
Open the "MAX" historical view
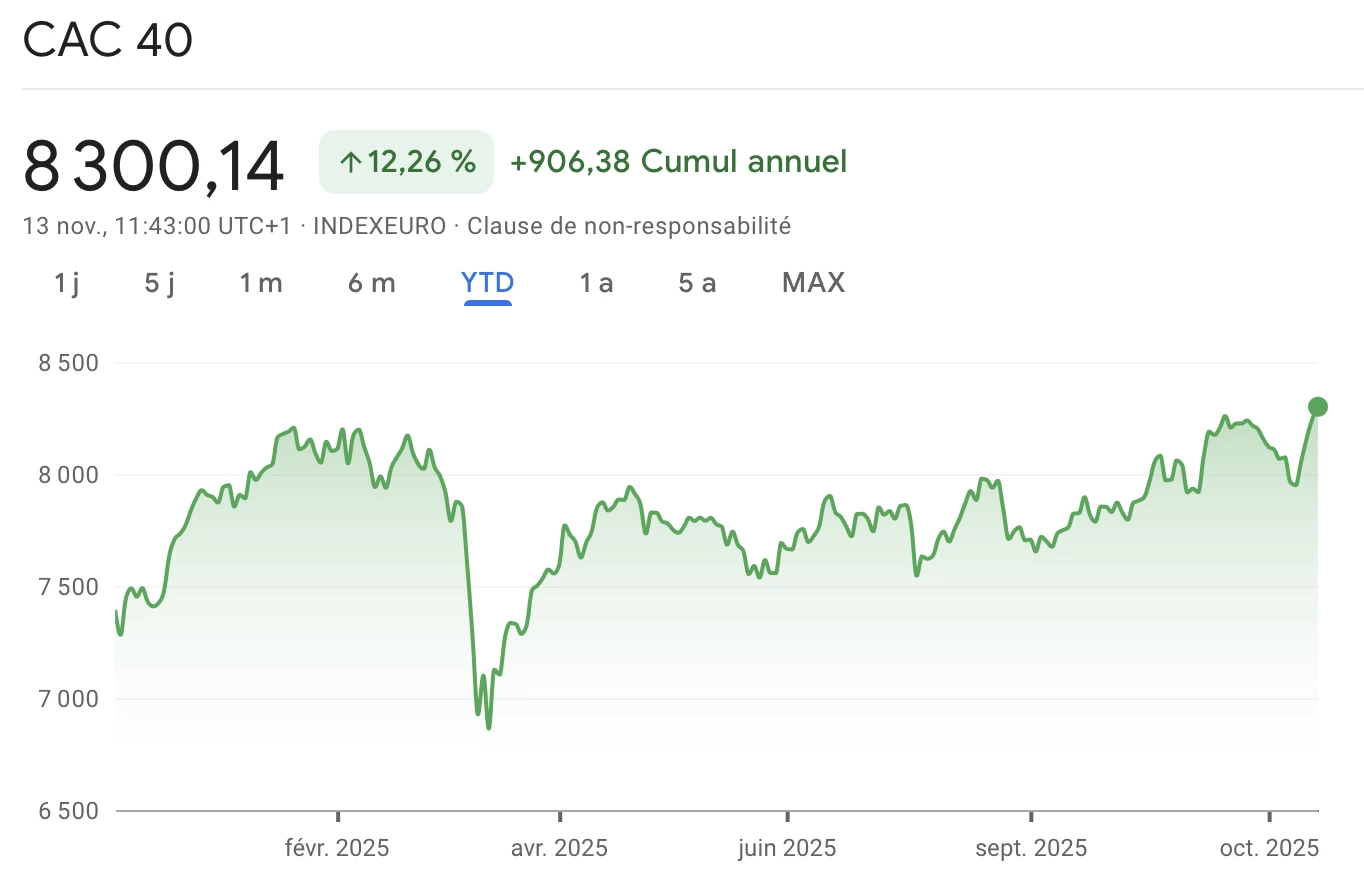tap(812, 283)
